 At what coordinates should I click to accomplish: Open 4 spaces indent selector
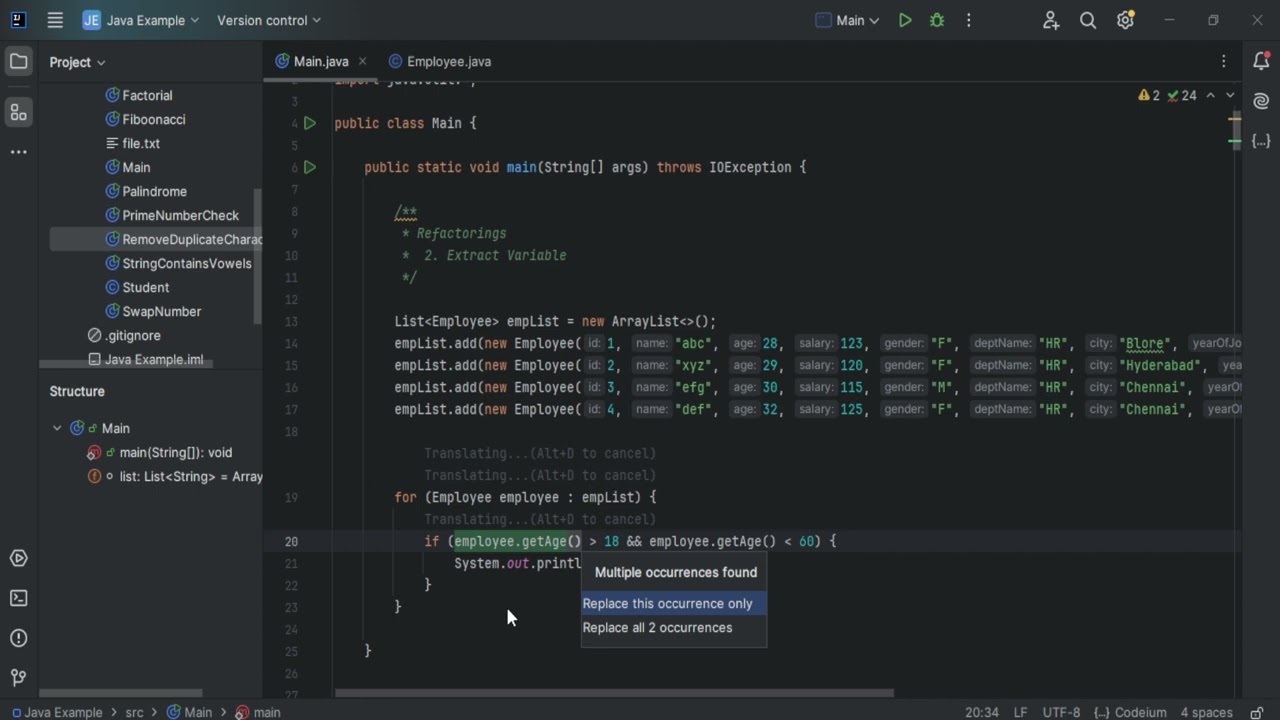[1206, 712]
